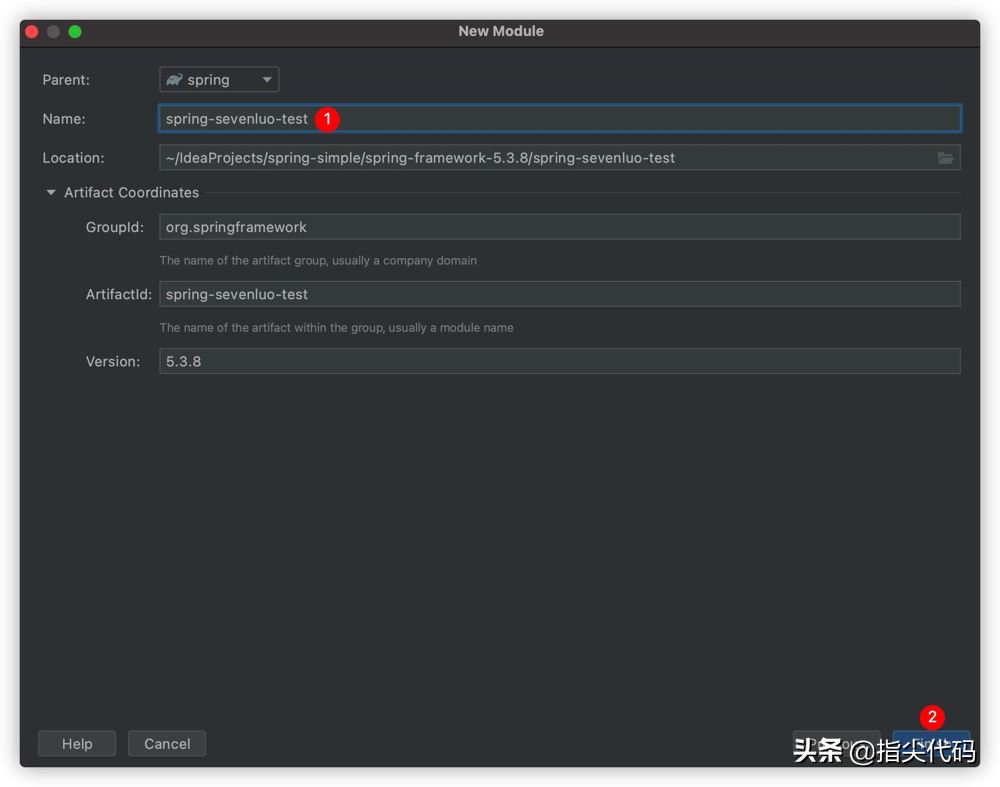
Task: Click the Previous button
Action: coord(837,744)
